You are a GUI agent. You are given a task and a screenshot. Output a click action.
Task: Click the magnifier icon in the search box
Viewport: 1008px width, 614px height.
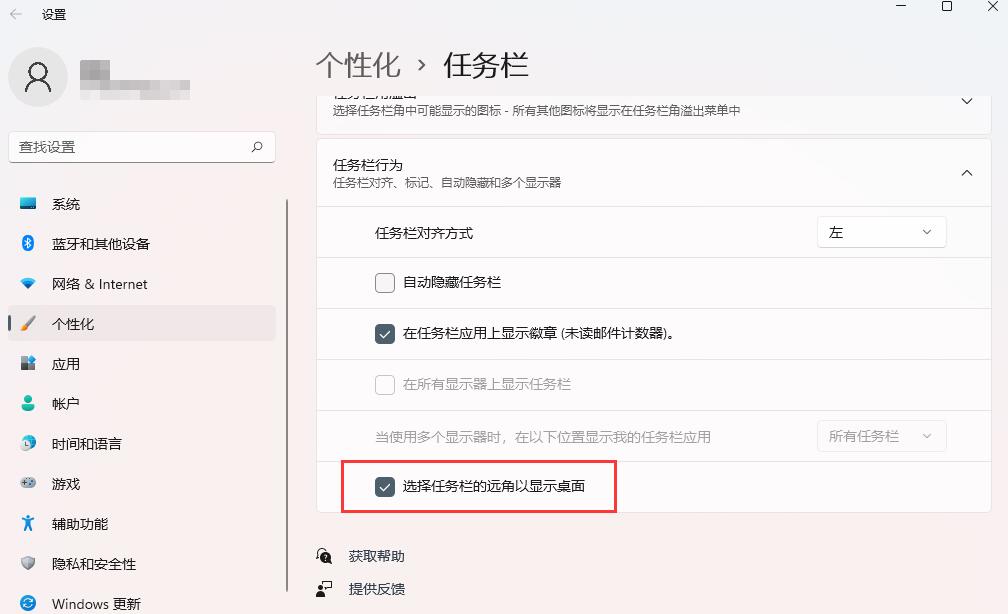[257, 147]
